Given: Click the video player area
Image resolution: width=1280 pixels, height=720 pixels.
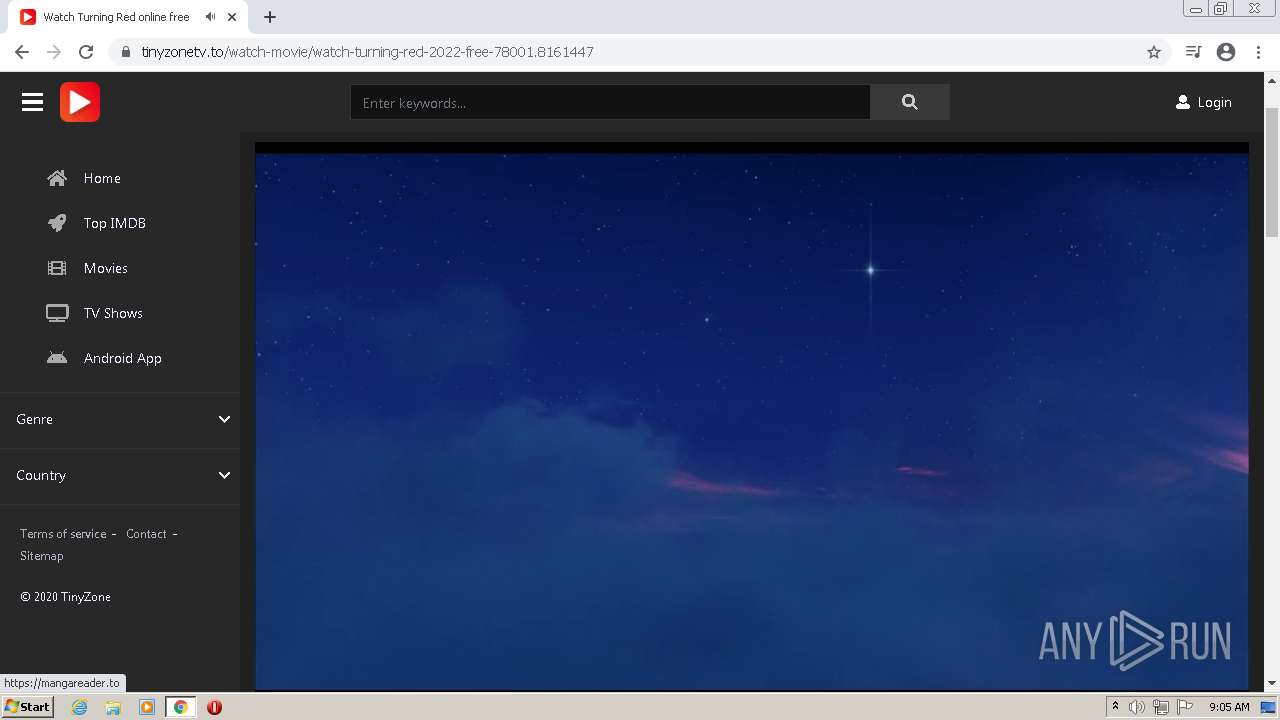Looking at the screenshot, I should tap(752, 416).
